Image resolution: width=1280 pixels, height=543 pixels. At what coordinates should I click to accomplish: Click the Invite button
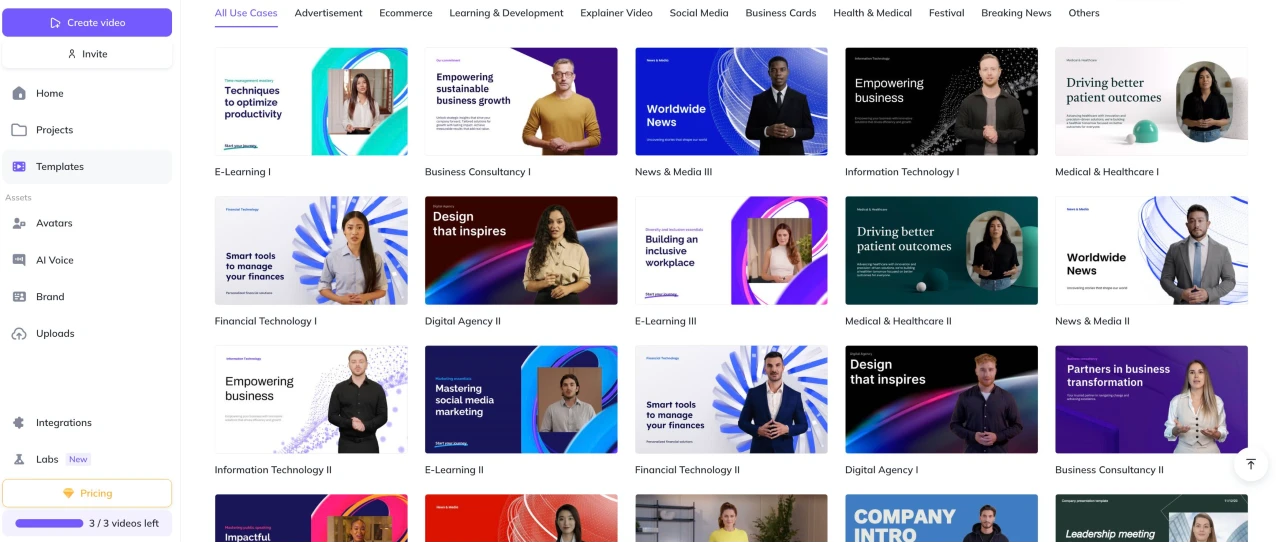point(87,54)
